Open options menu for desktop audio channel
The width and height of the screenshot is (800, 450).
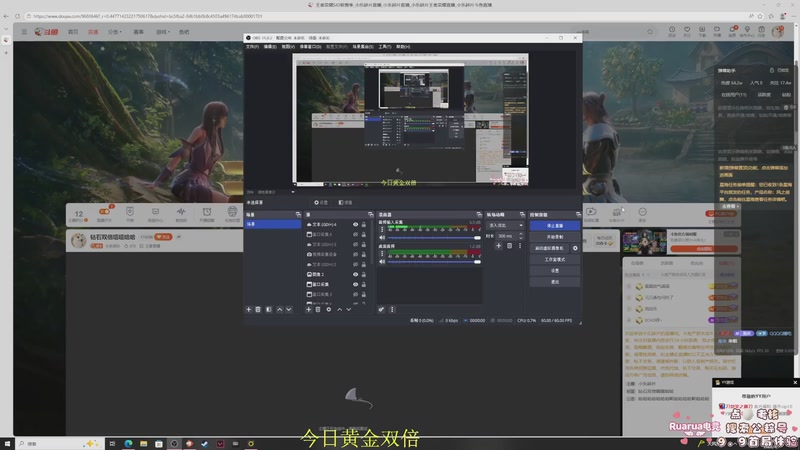tap(382, 254)
